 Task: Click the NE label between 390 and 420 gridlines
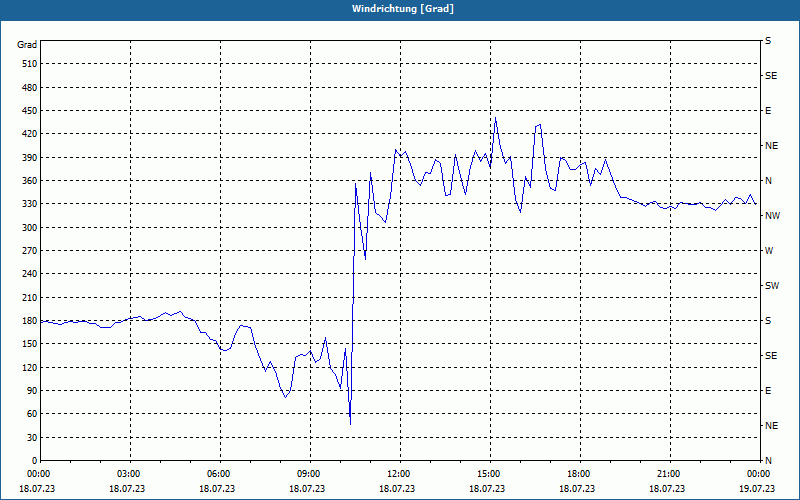pyautogui.click(x=771, y=146)
